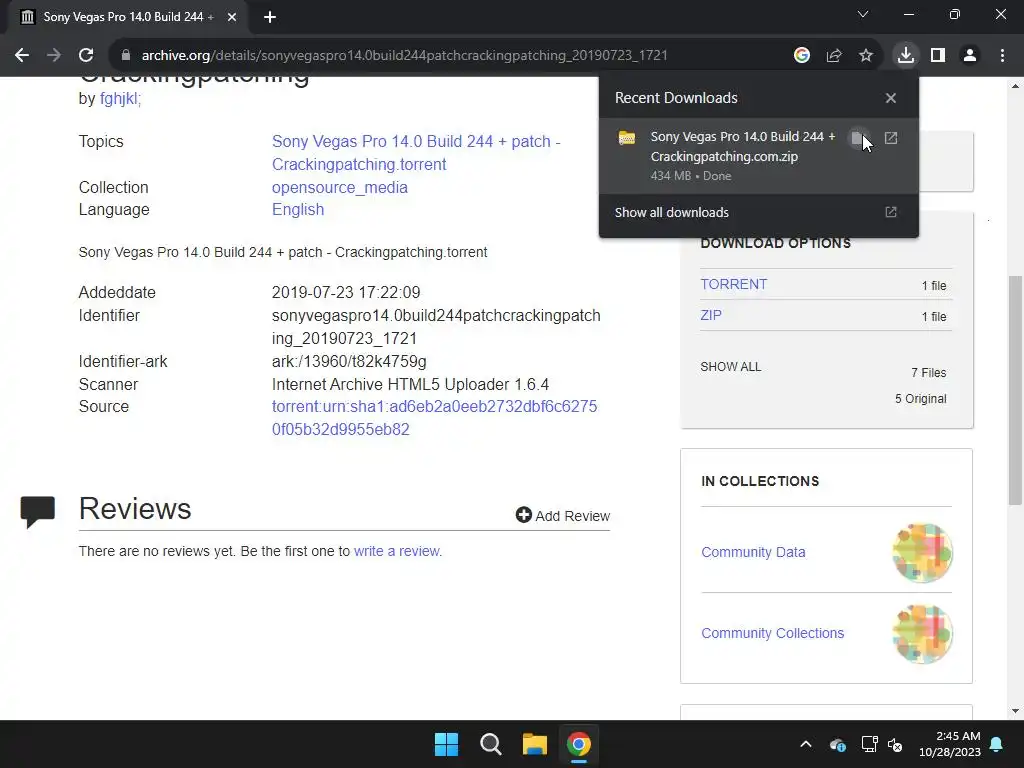
Task: Click the Internet Archive HTML5 Uploader 1.6.4 text
Action: 410,385
